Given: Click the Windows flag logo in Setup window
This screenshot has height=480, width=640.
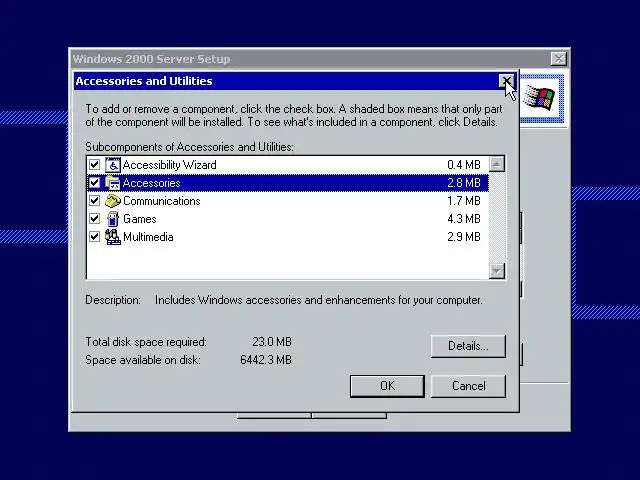Looking at the screenshot, I should coord(540,98).
